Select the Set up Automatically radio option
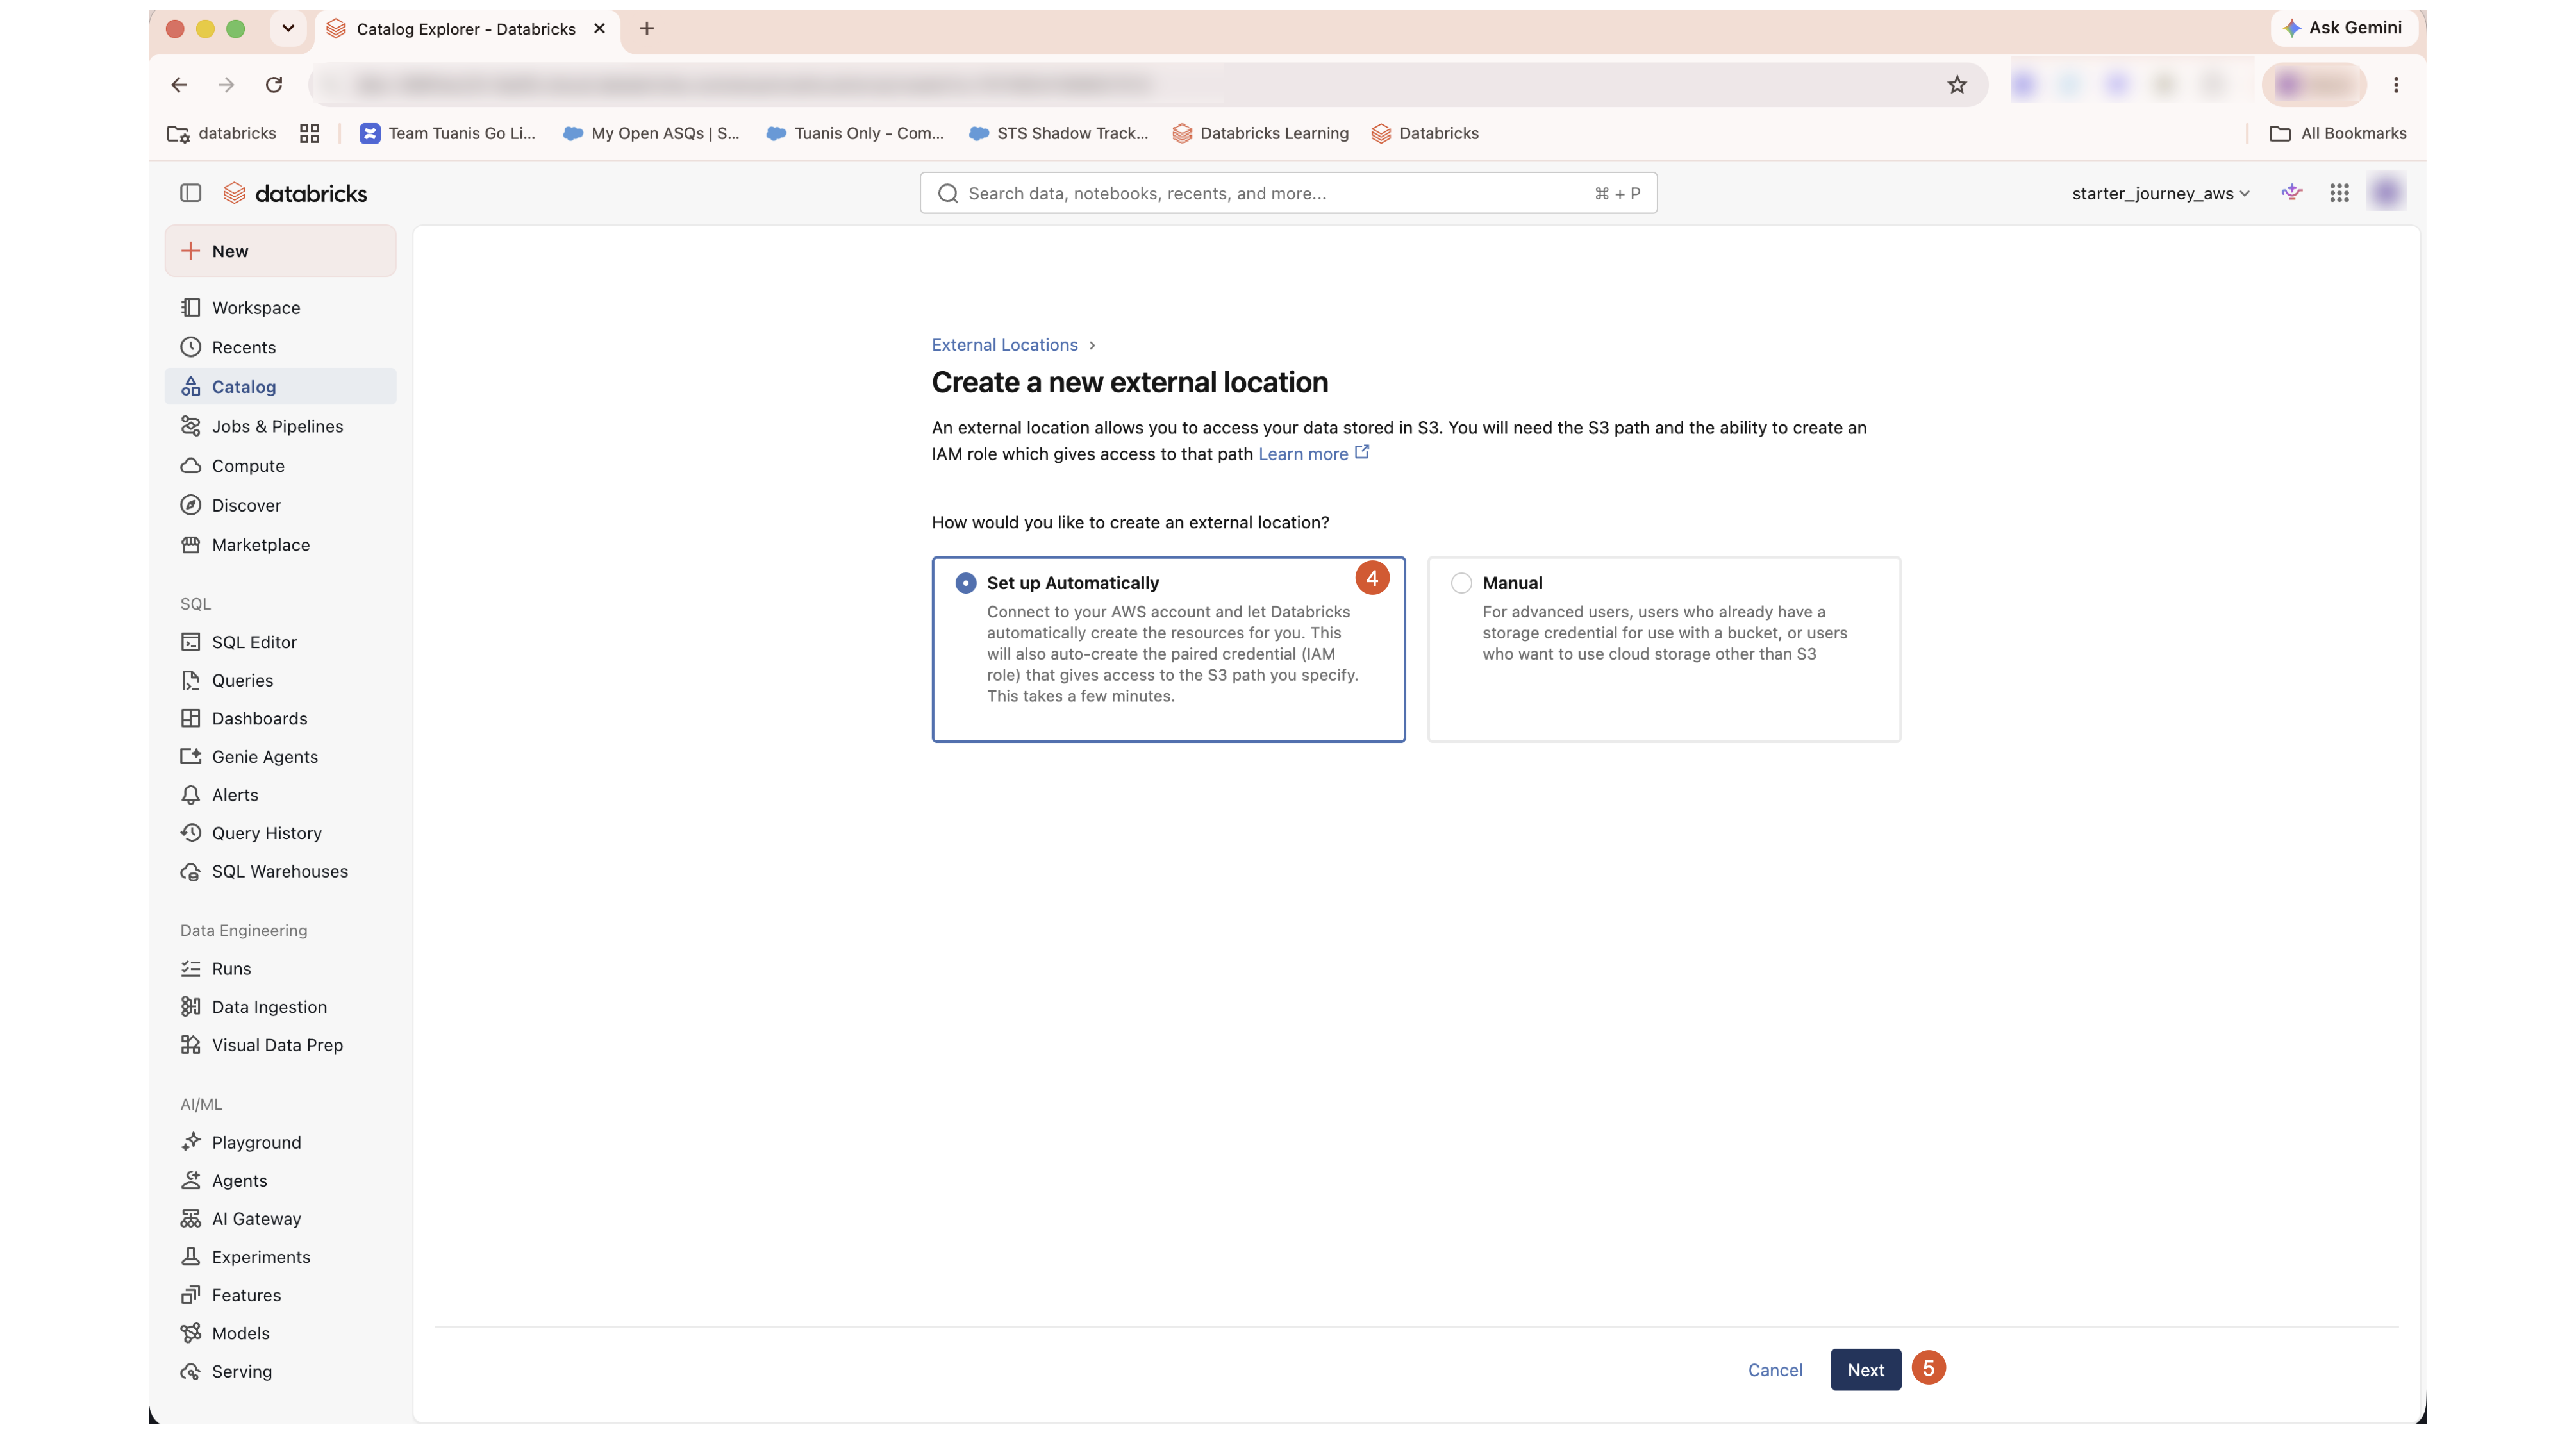 pos(965,583)
